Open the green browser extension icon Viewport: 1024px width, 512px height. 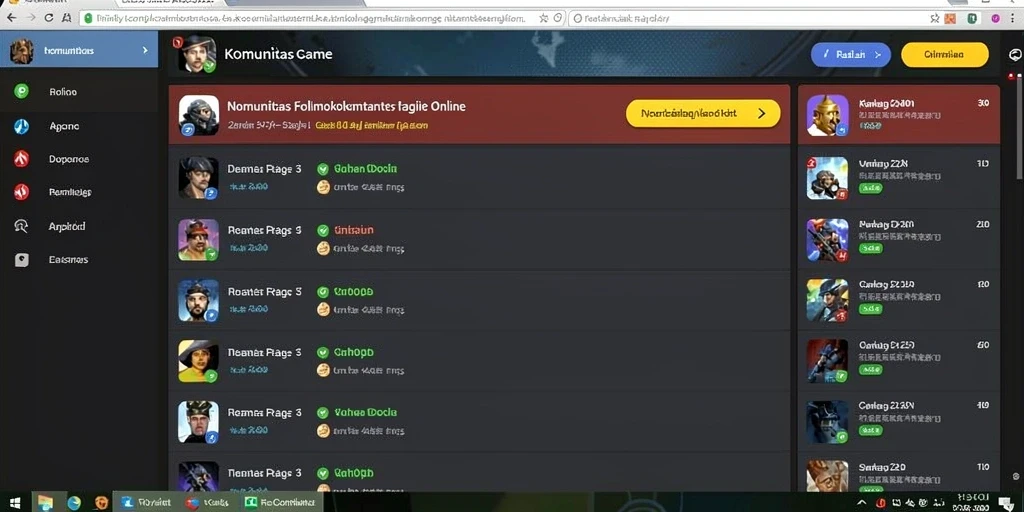972,19
